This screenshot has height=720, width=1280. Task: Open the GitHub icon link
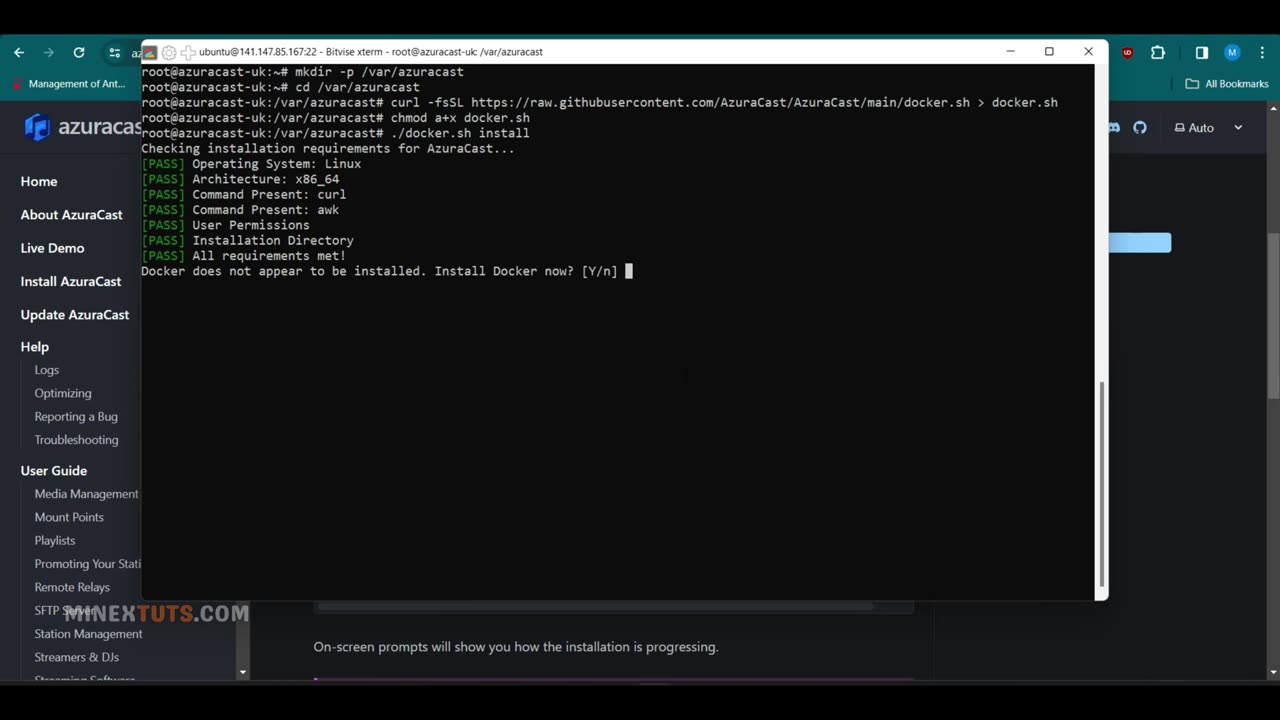[1140, 127]
